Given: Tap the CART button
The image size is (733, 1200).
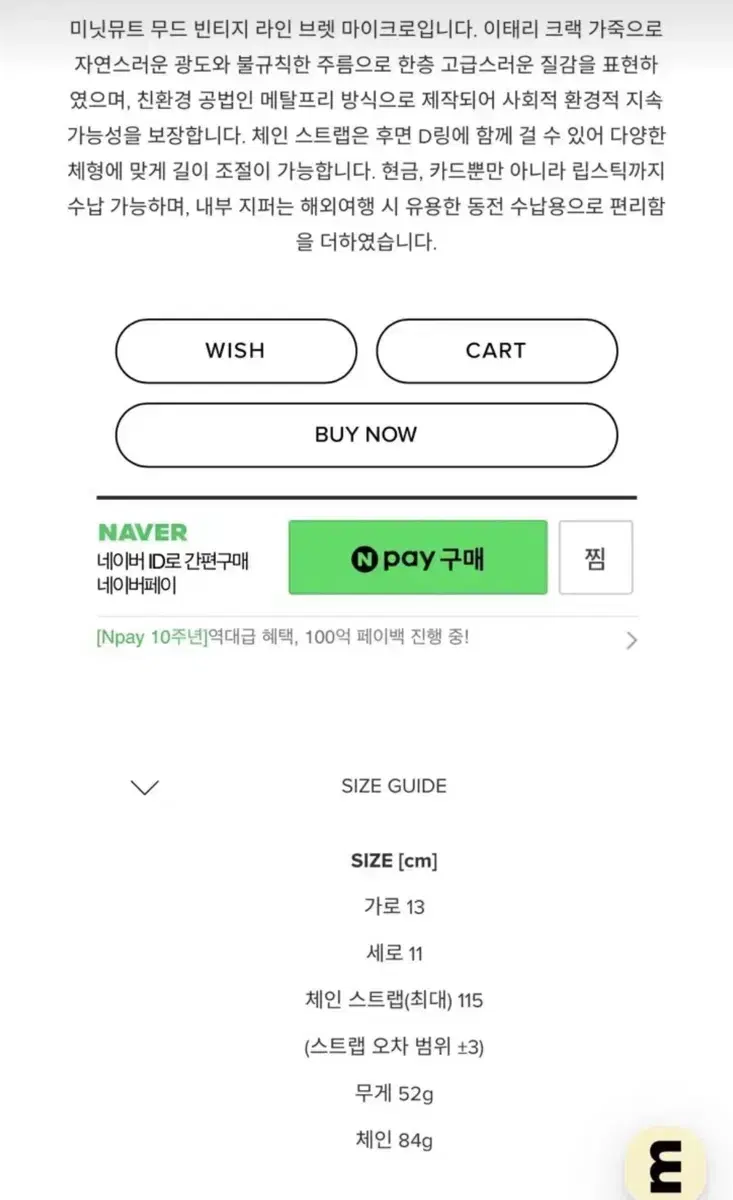Looking at the screenshot, I should 496,351.
